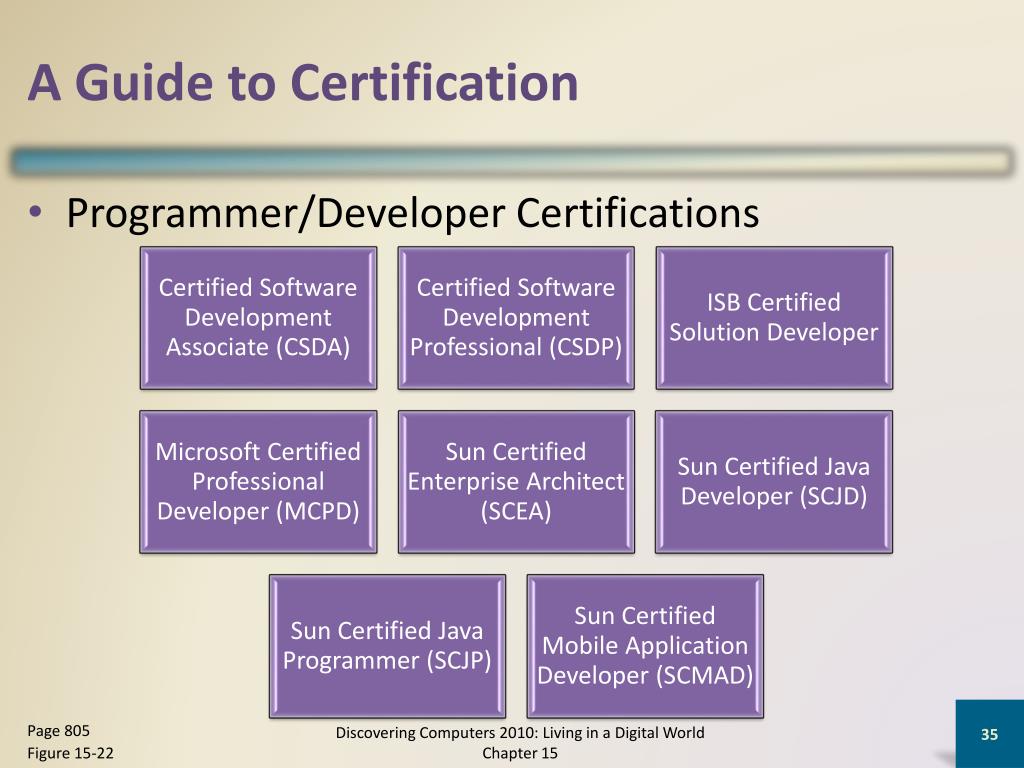Click the slide title 'A Guide to Certification'
Viewport: 1024px width, 768px height.
point(303,83)
